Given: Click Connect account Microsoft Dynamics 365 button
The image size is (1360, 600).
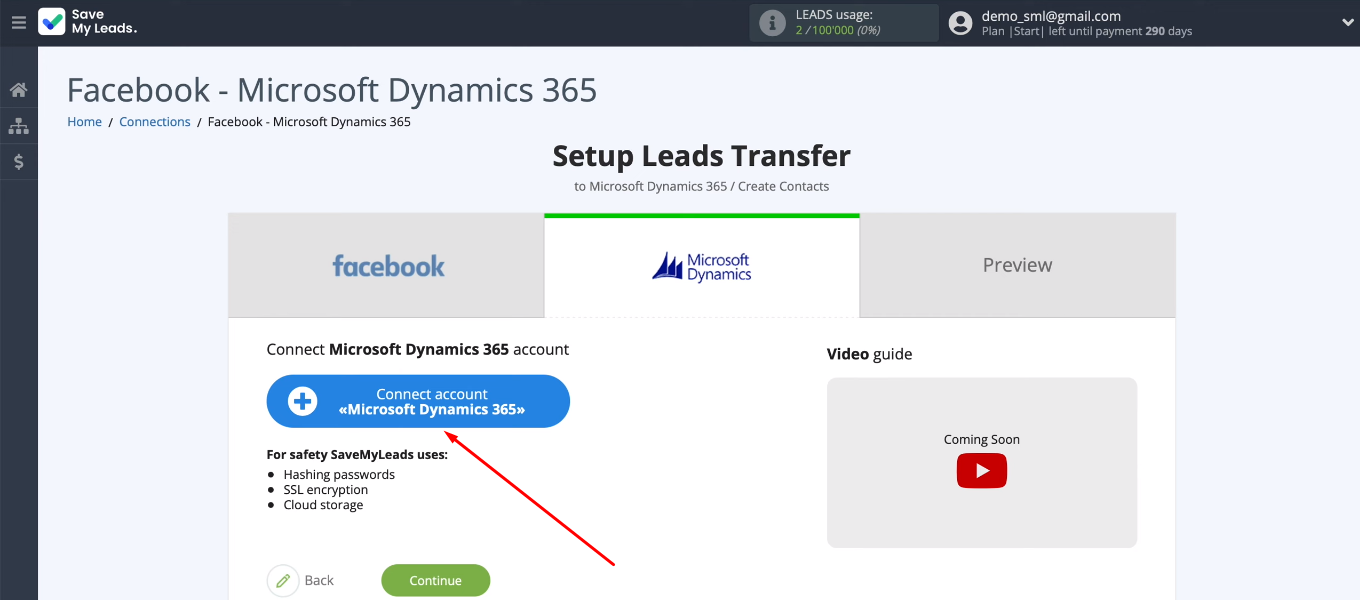Looking at the screenshot, I should click(x=430, y=401).
